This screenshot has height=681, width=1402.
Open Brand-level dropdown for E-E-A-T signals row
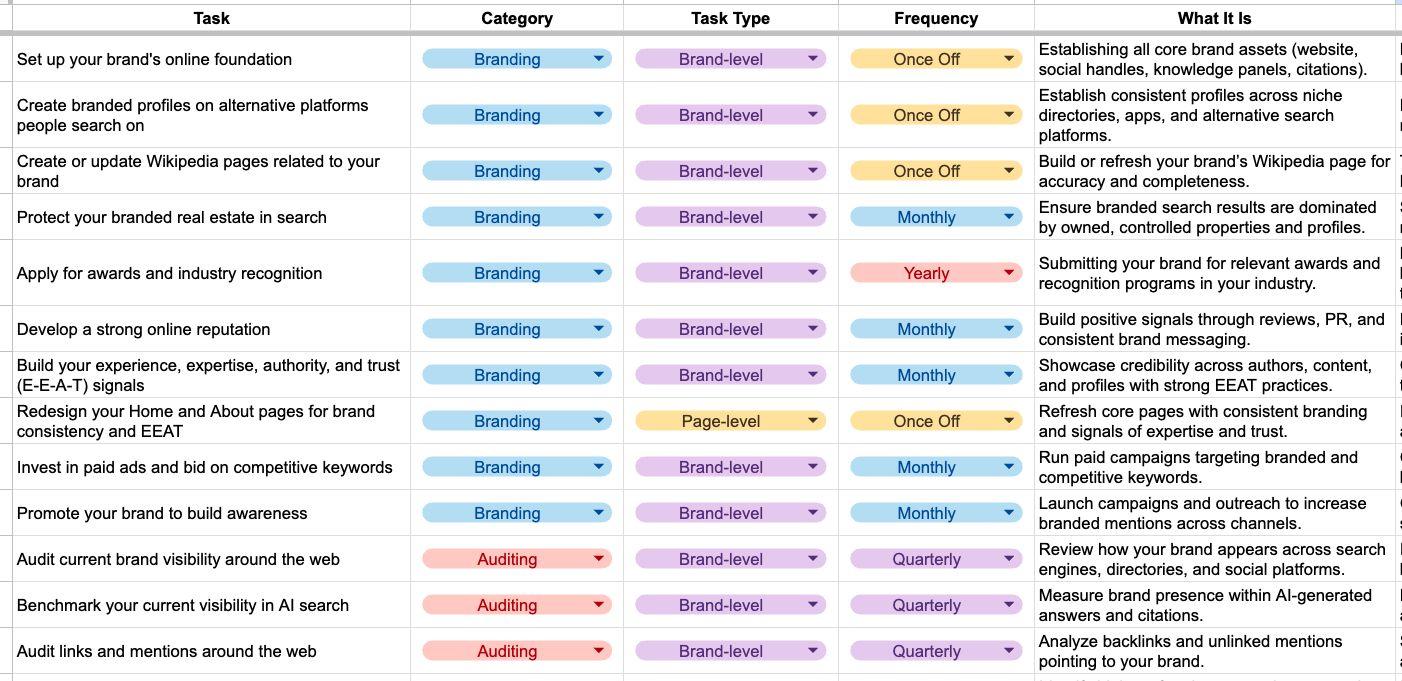[x=730, y=375]
